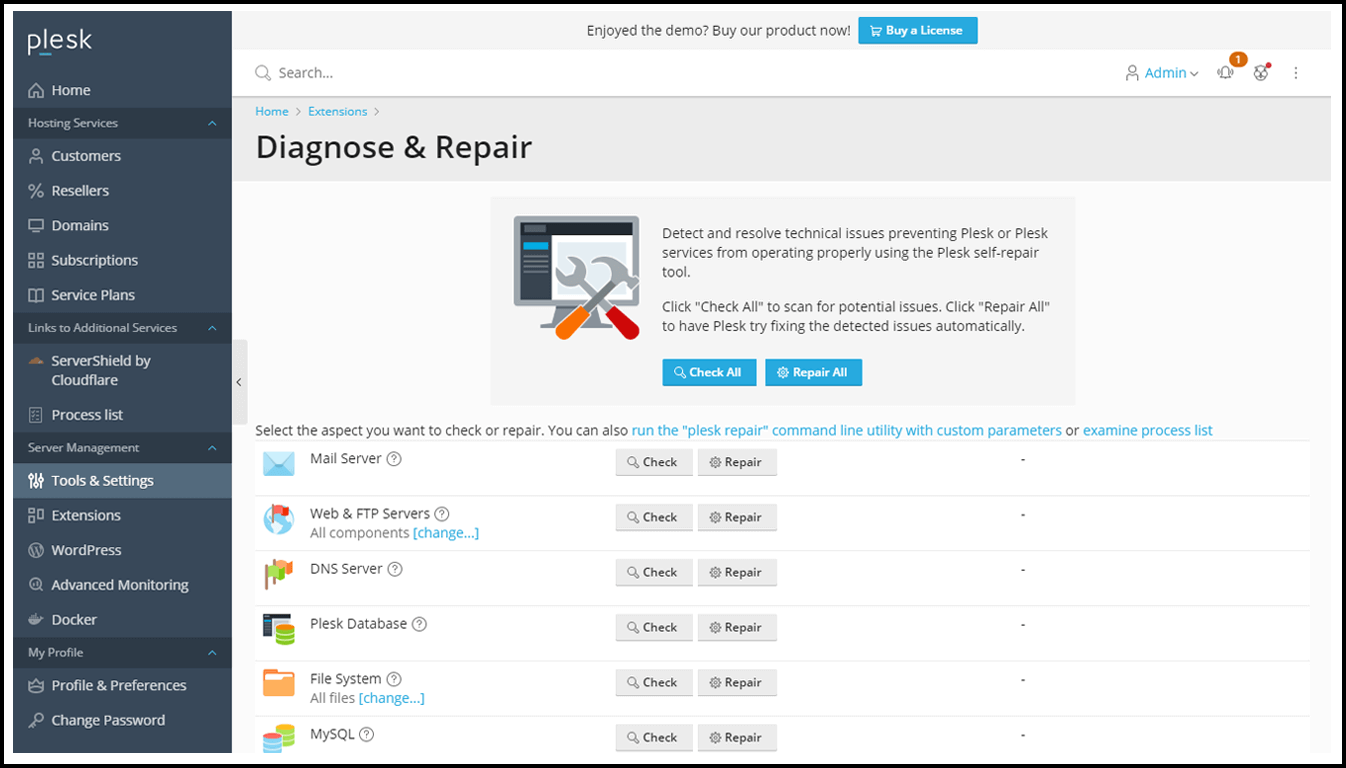Click the Check All button

709,372
